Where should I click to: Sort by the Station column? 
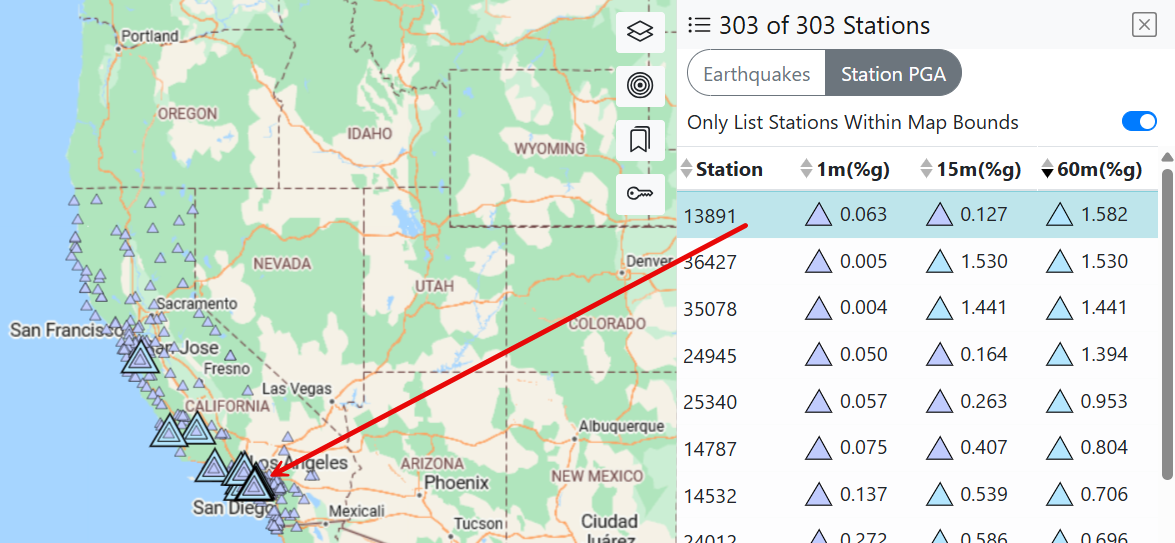coord(721,169)
